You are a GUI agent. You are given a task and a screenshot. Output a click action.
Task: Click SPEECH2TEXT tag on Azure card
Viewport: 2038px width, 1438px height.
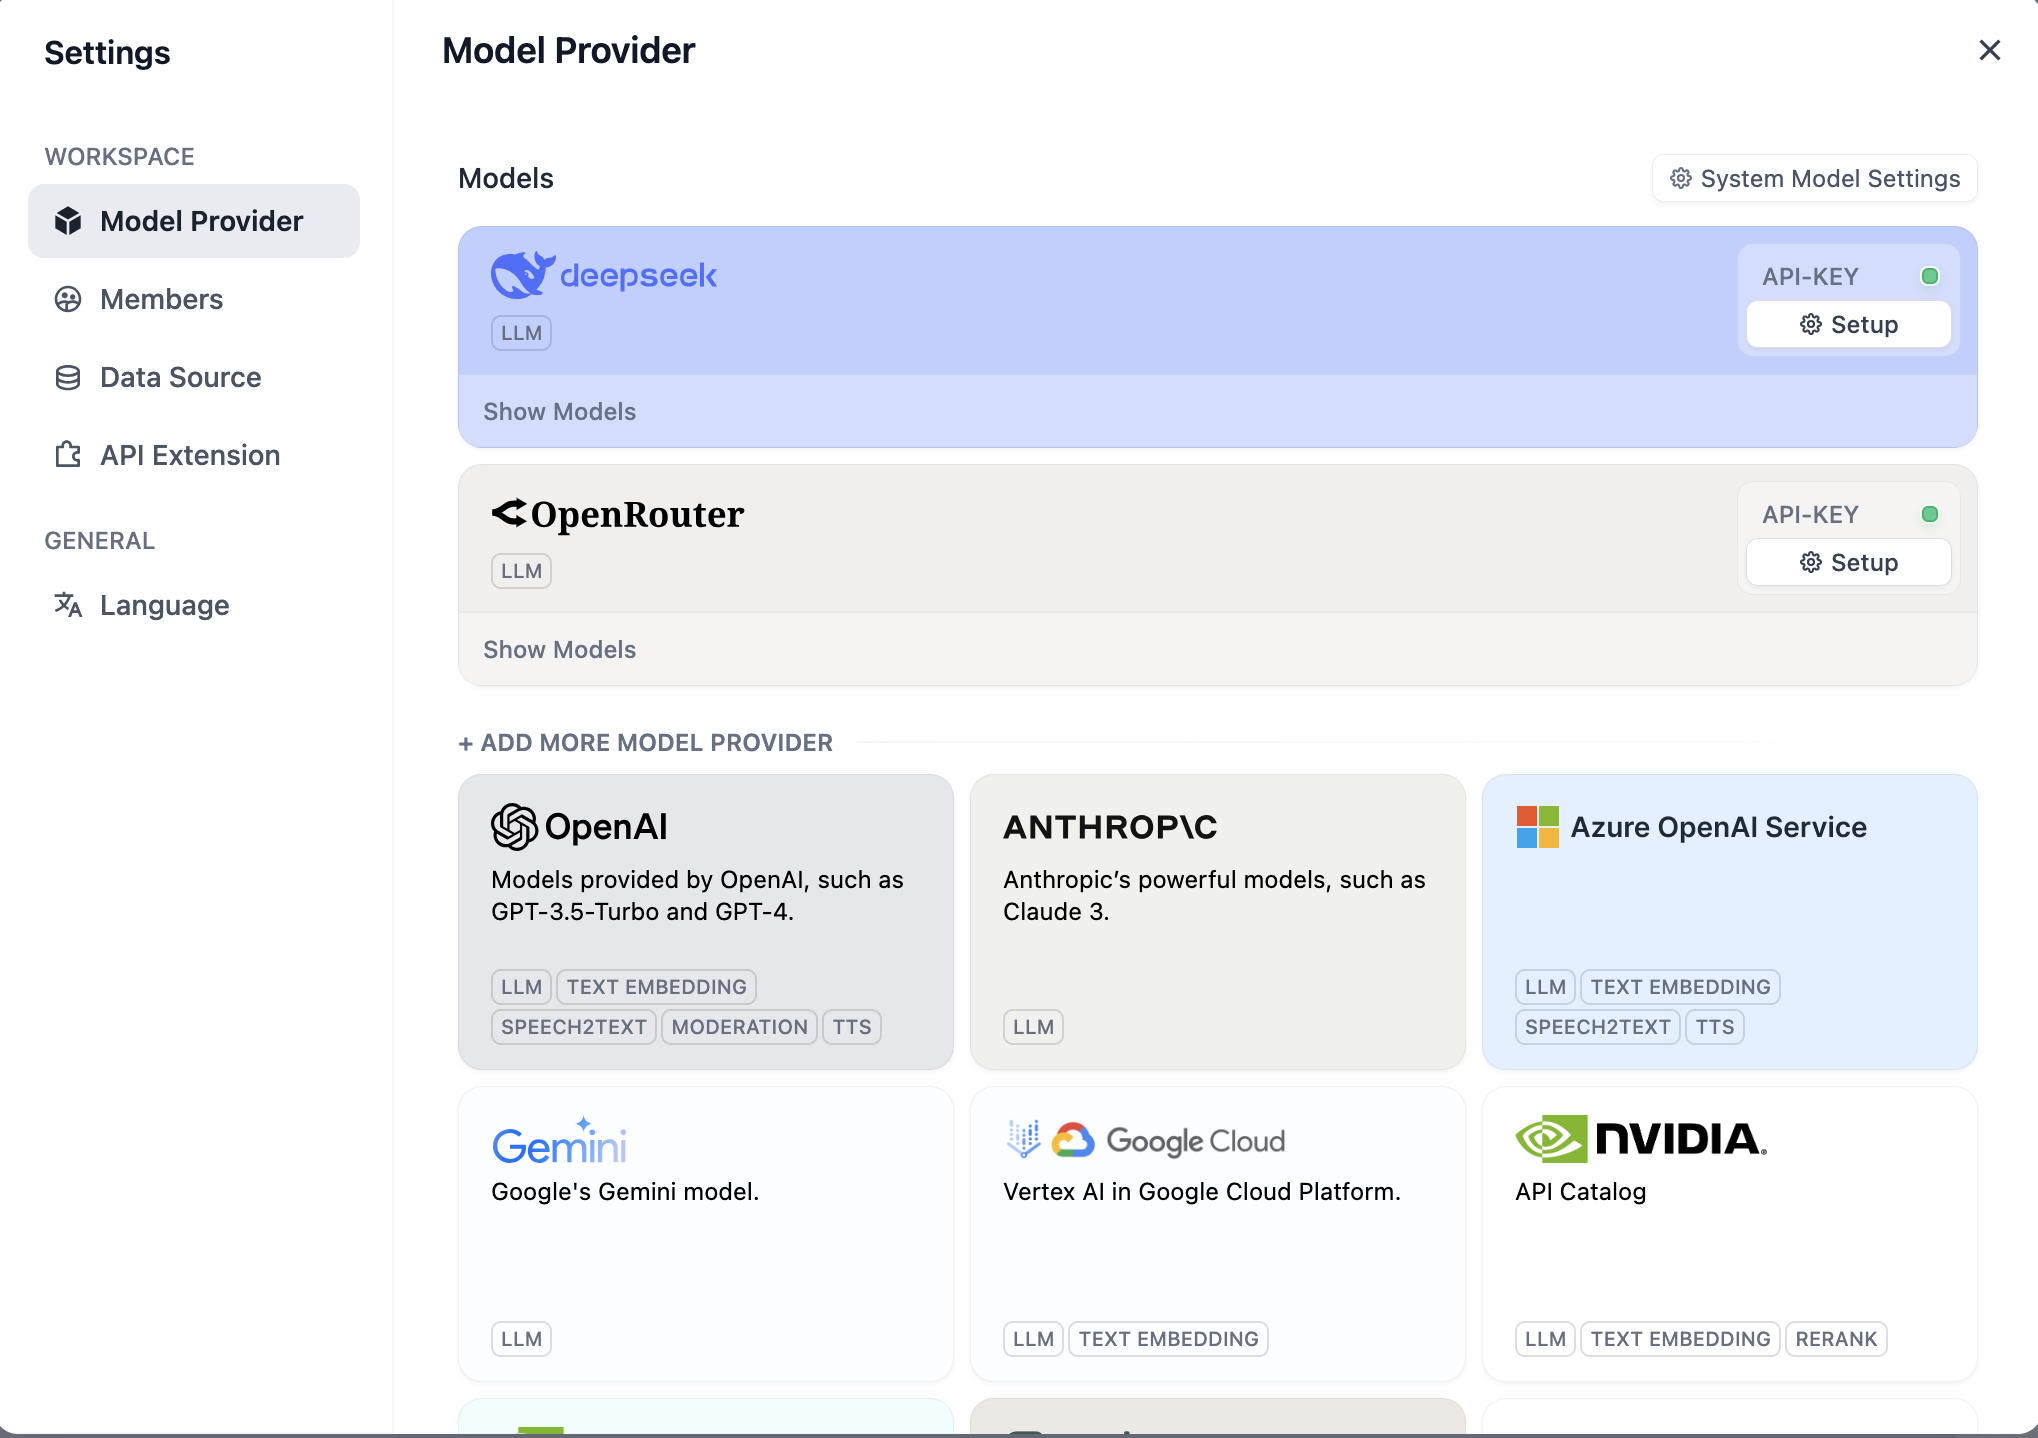tap(1598, 1027)
